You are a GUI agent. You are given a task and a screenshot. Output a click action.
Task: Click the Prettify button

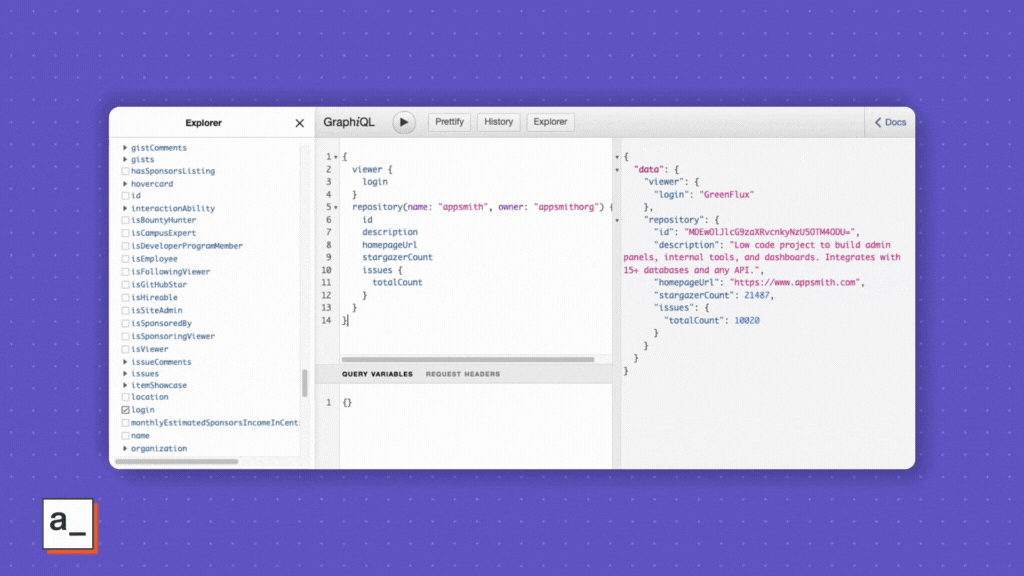click(449, 122)
